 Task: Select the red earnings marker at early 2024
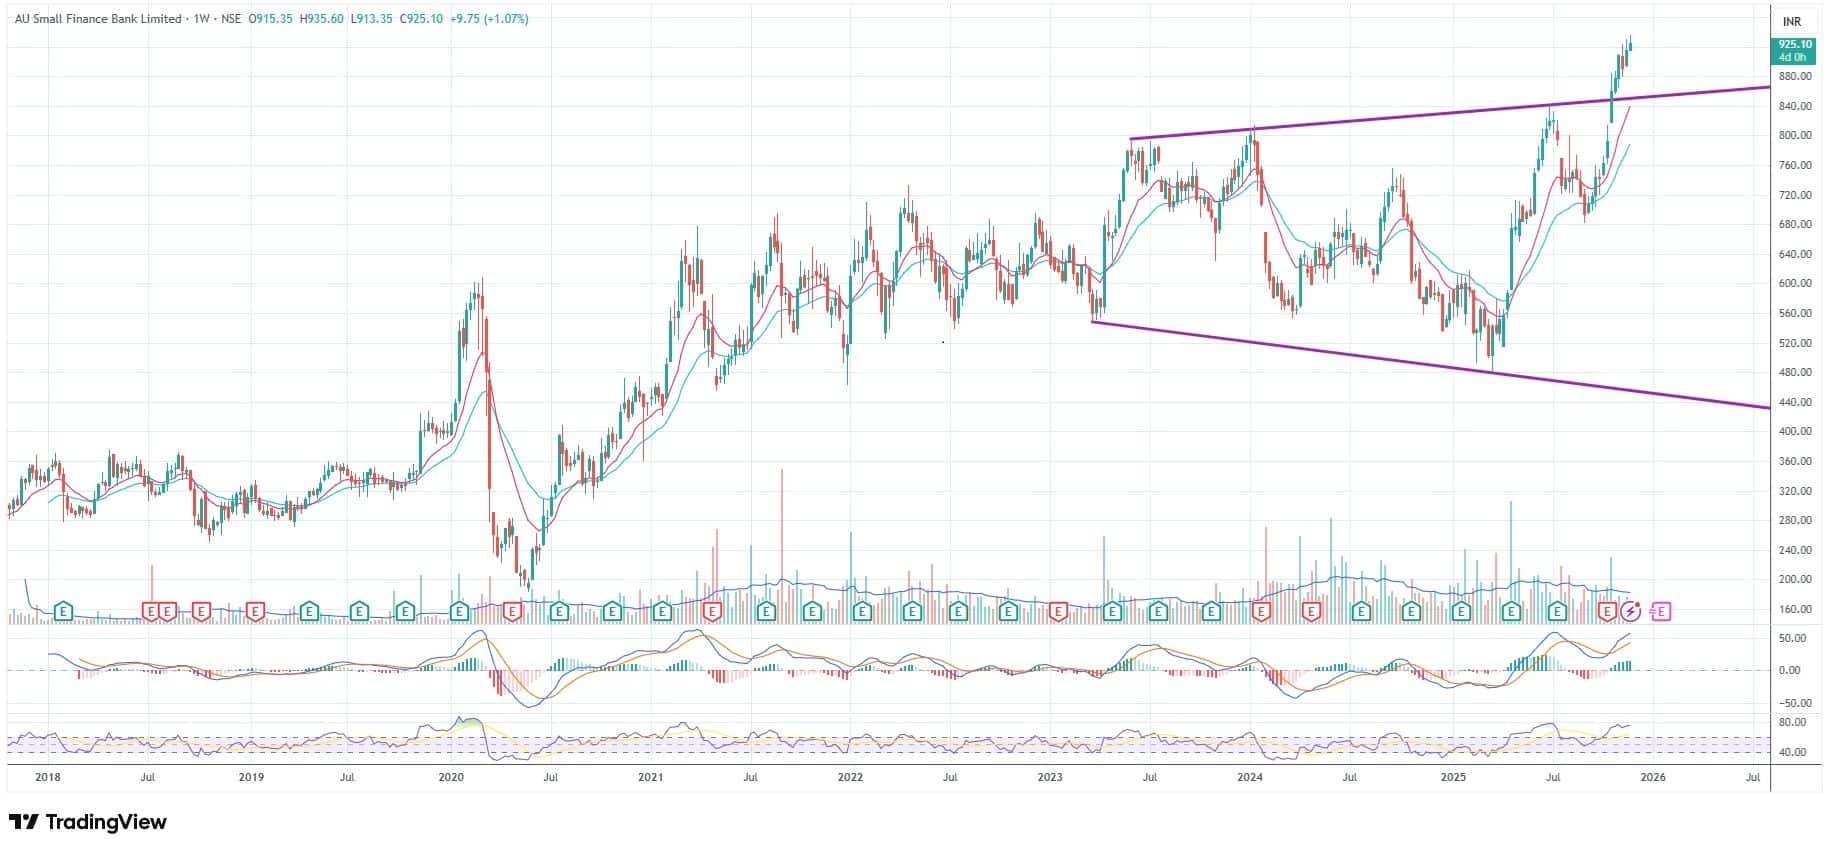(1260, 610)
